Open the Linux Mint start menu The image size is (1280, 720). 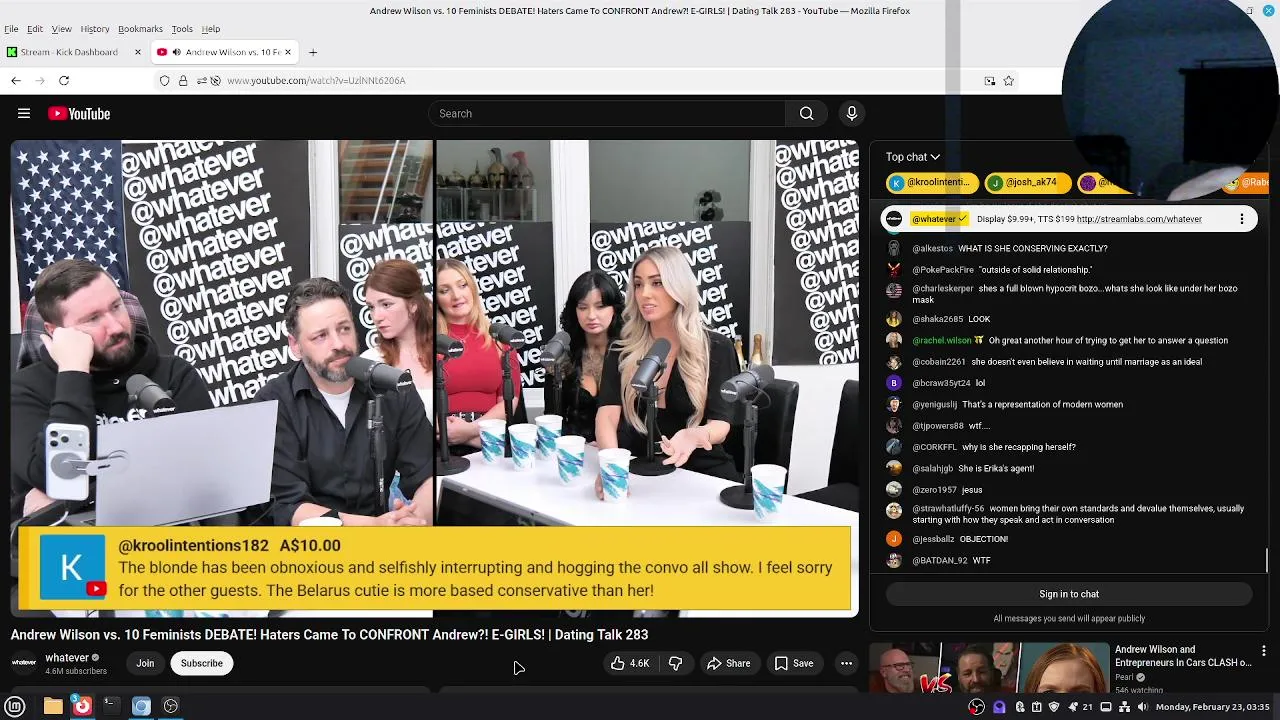15,706
